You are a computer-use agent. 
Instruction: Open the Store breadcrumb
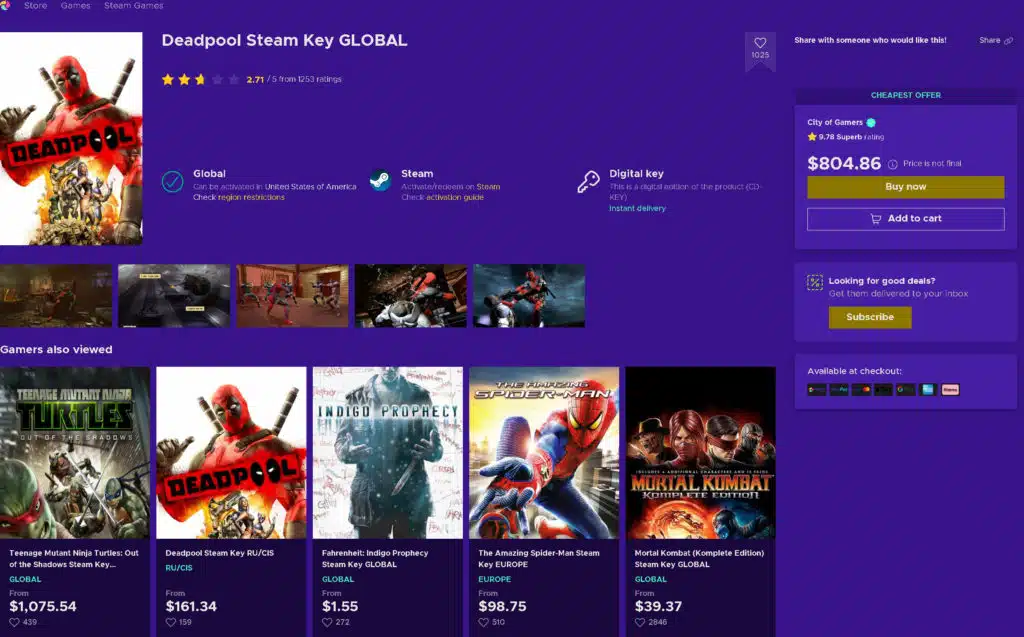tap(35, 5)
